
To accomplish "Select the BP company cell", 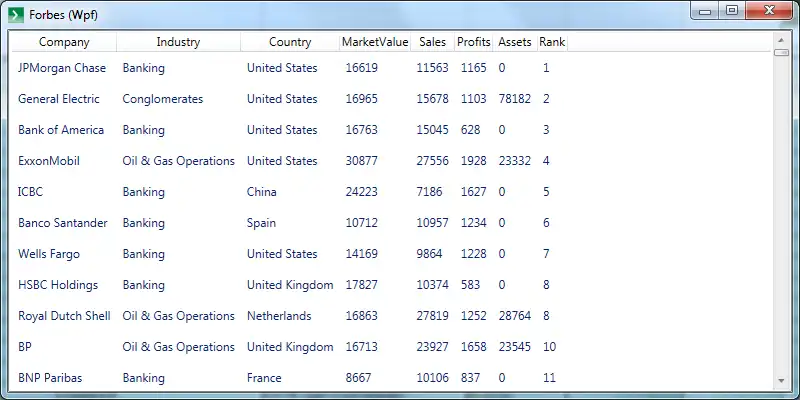I will pyautogui.click(x=24, y=347).
